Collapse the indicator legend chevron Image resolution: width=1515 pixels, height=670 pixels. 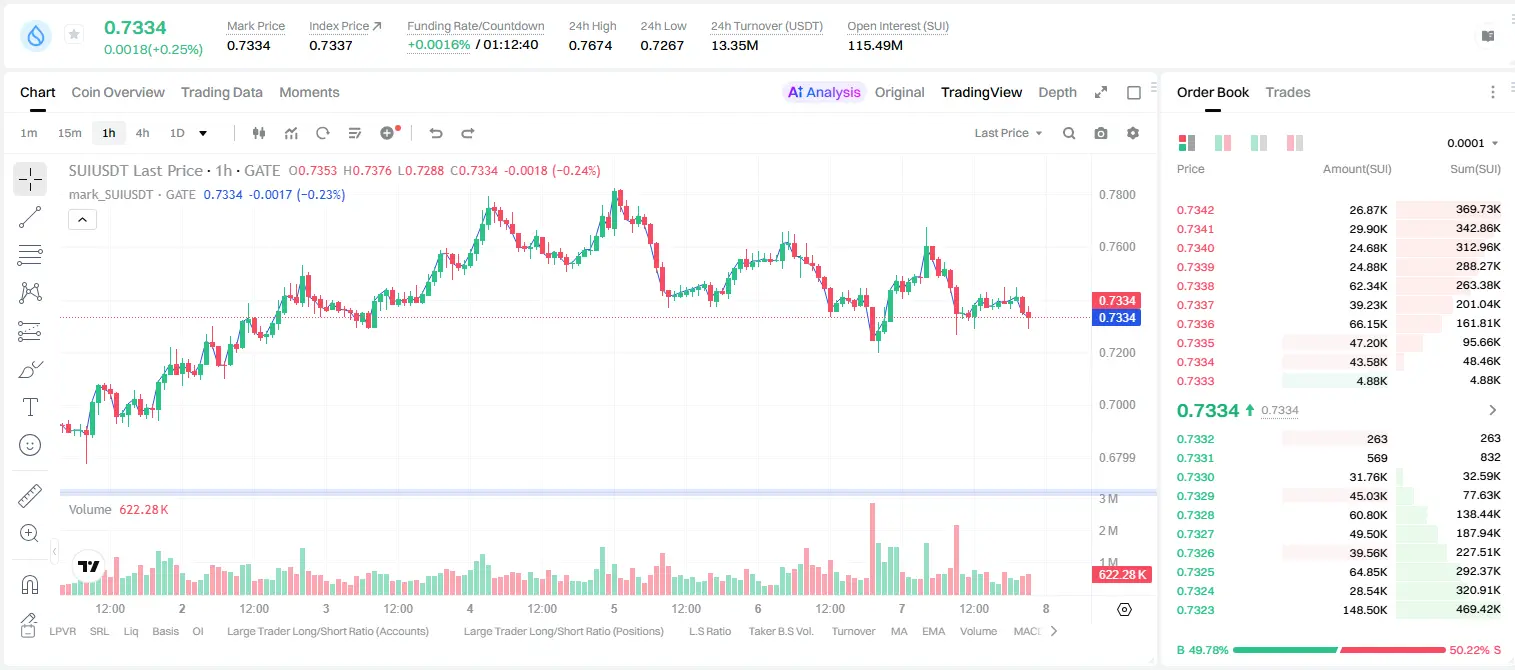pyautogui.click(x=82, y=220)
